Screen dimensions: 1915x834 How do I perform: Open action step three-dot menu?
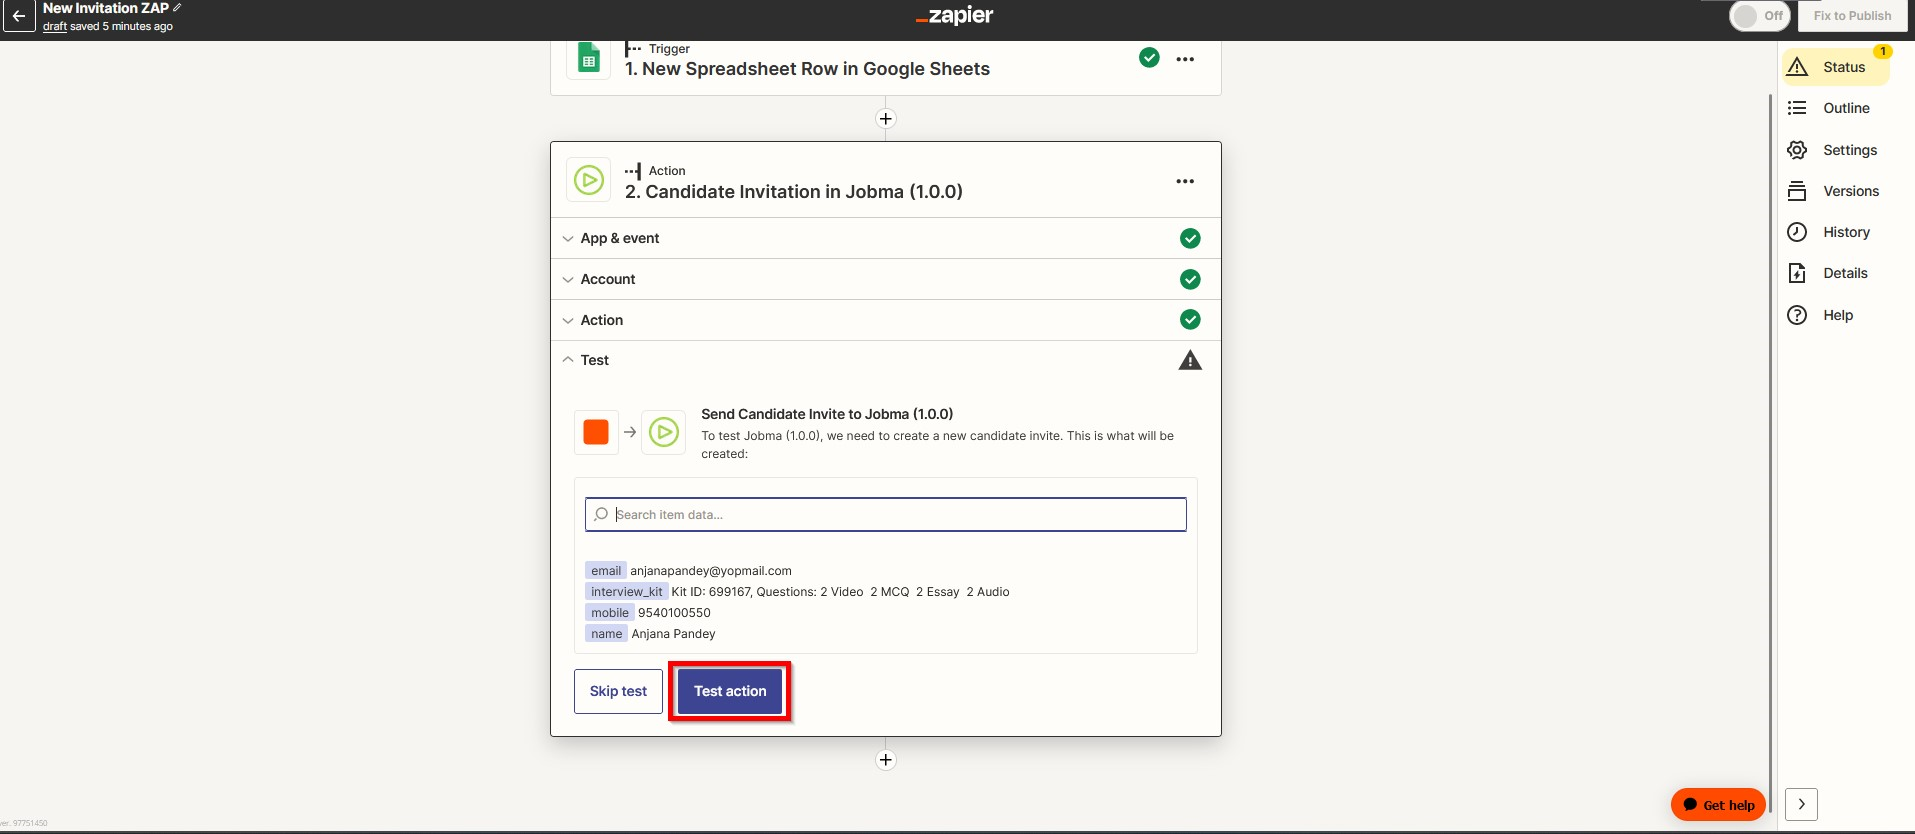pos(1185,181)
